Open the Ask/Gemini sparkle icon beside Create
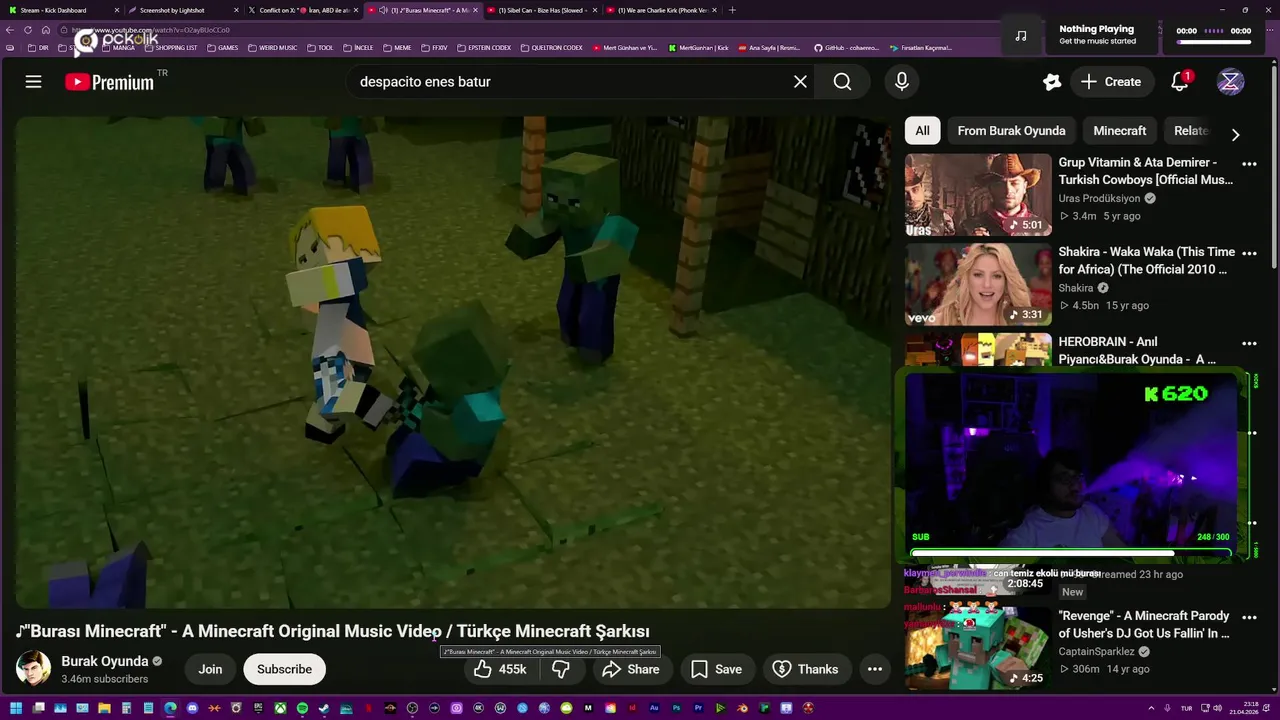This screenshot has width=1280, height=720. tap(1052, 82)
